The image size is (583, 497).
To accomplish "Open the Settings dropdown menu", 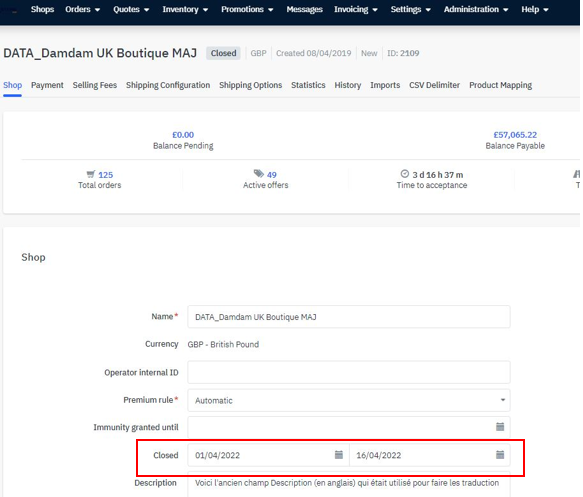I will click(x=410, y=9).
